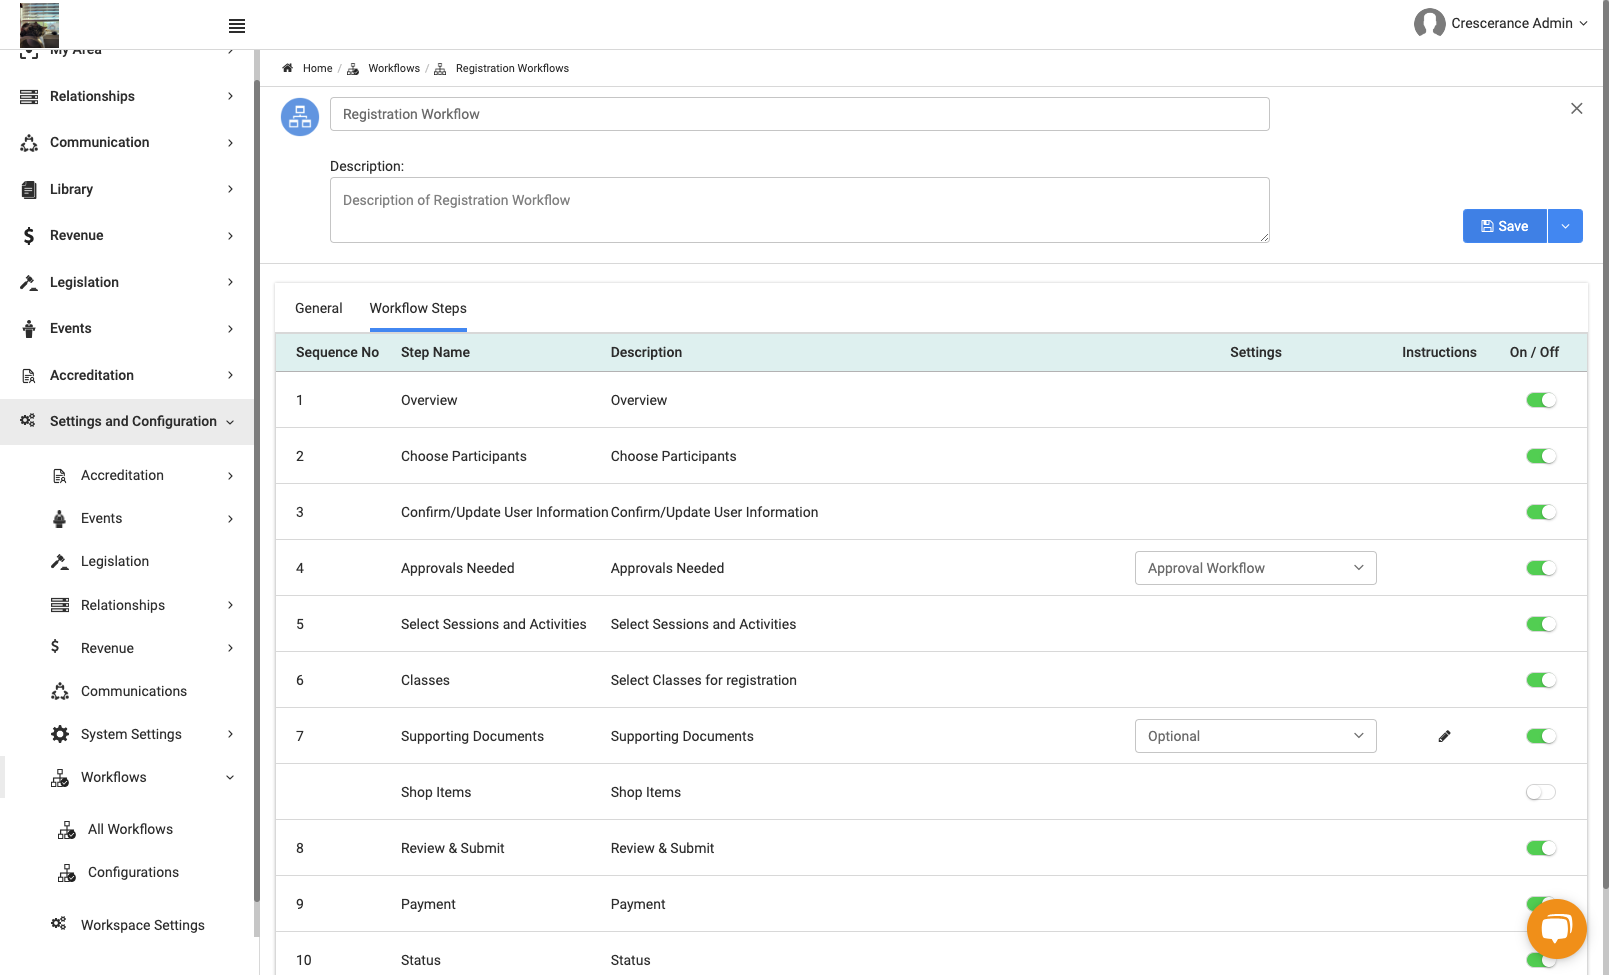
Task: Open the chat support bubble
Action: pyautogui.click(x=1556, y=929)
